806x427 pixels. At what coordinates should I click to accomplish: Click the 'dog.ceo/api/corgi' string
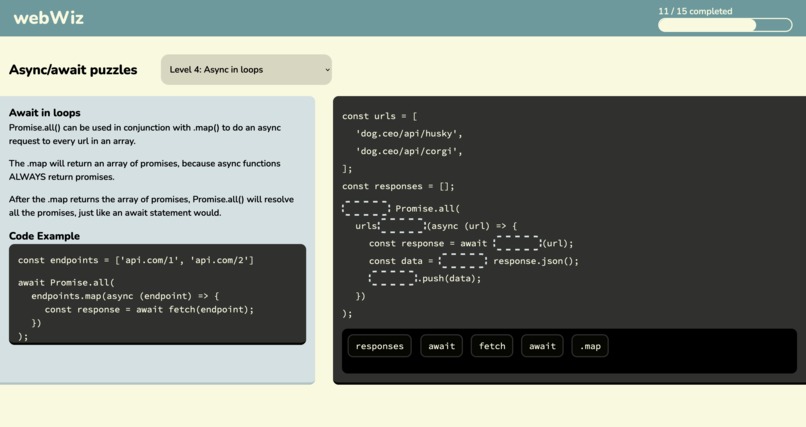coord(409,151)
